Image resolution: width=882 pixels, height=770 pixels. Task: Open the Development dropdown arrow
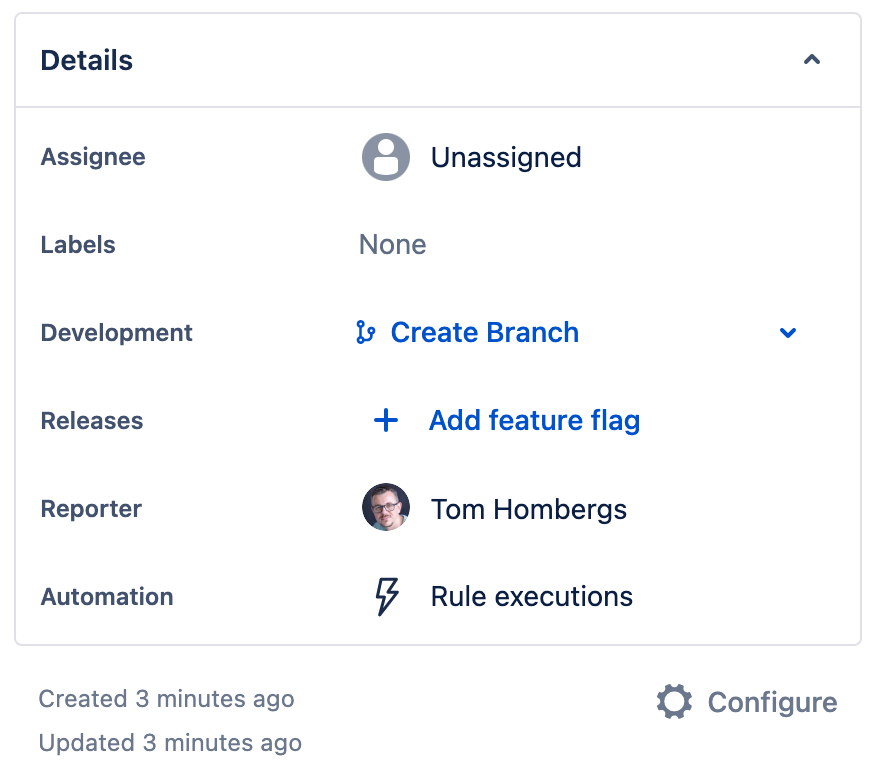tap(788, 333)
